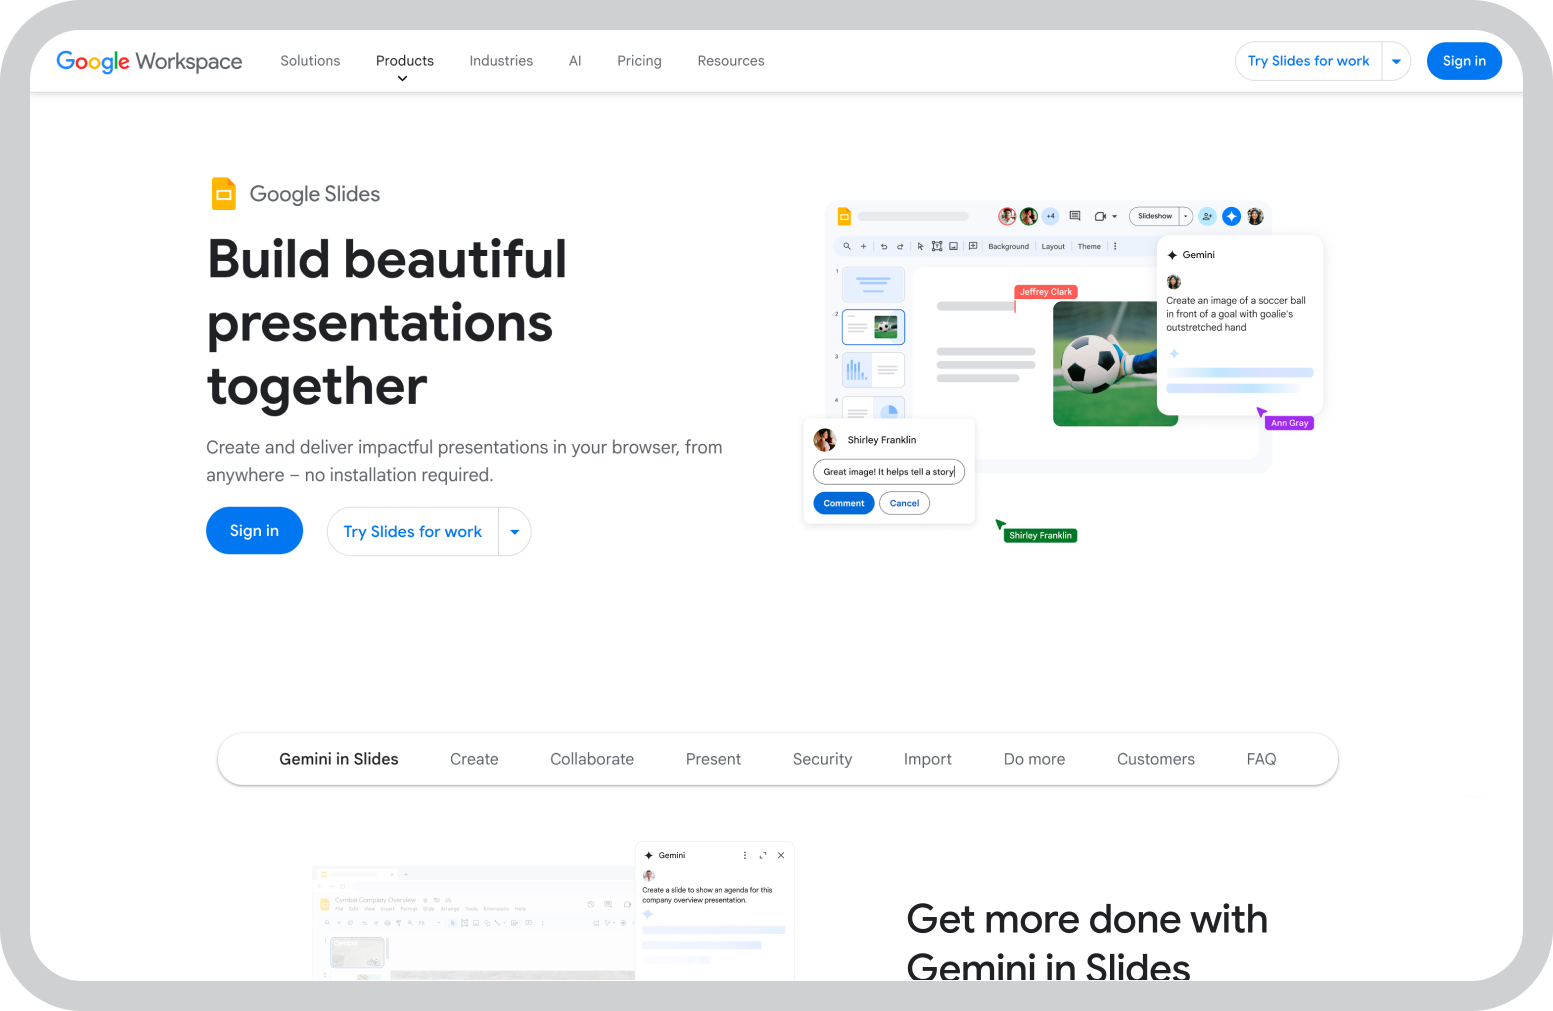
Task: Click the comment text input field
Action: pos(889,472)
